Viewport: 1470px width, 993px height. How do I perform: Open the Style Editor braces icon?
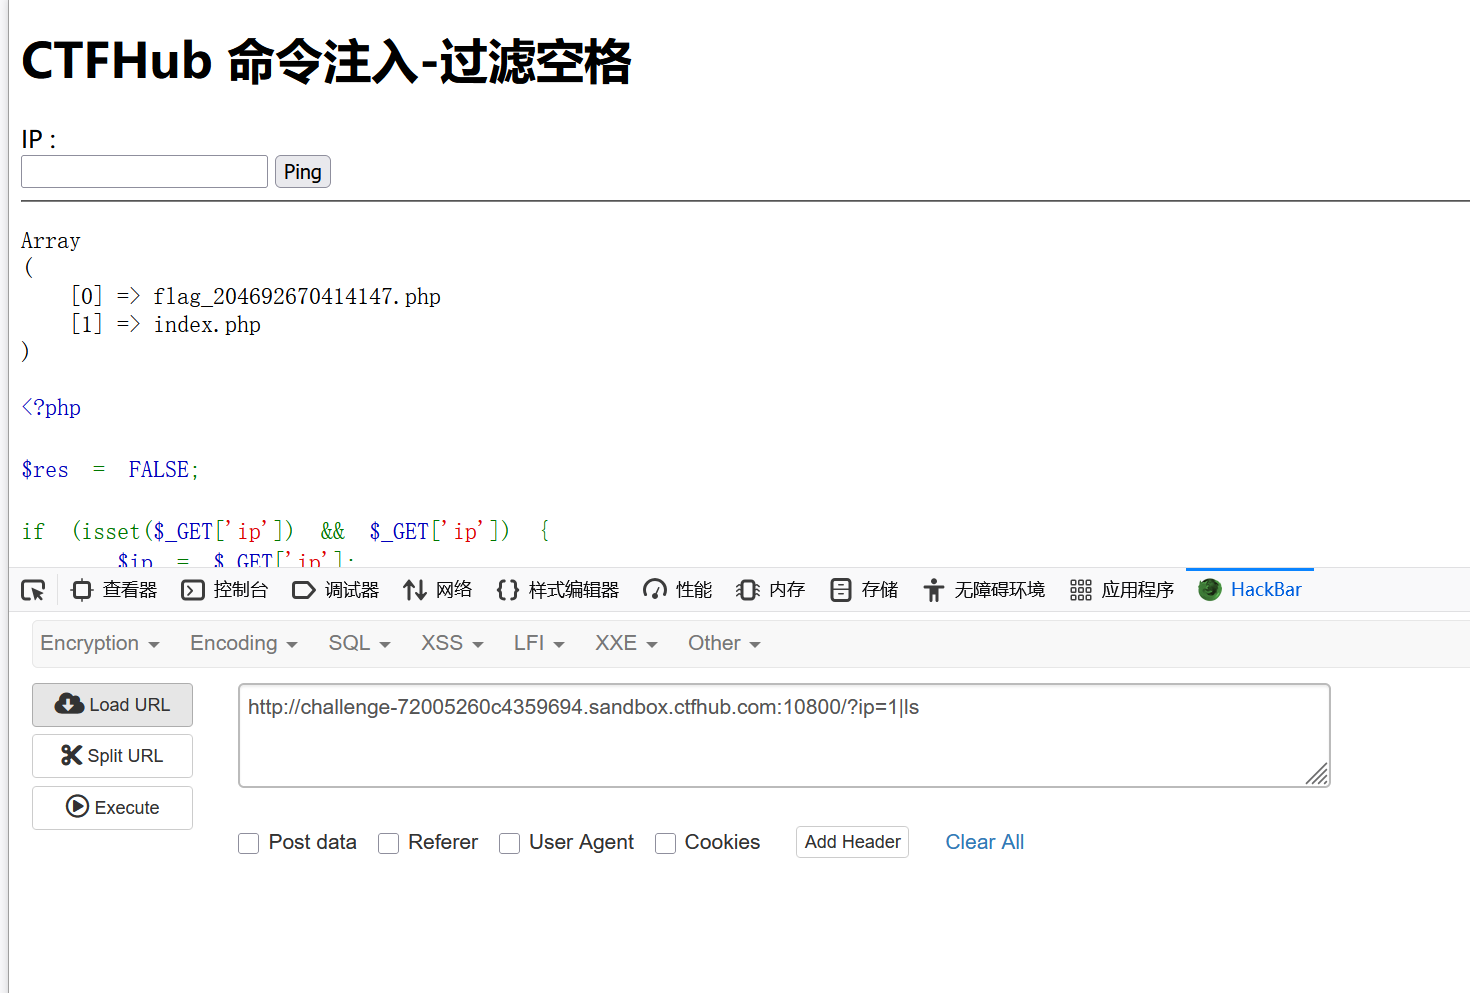[508, 590]
